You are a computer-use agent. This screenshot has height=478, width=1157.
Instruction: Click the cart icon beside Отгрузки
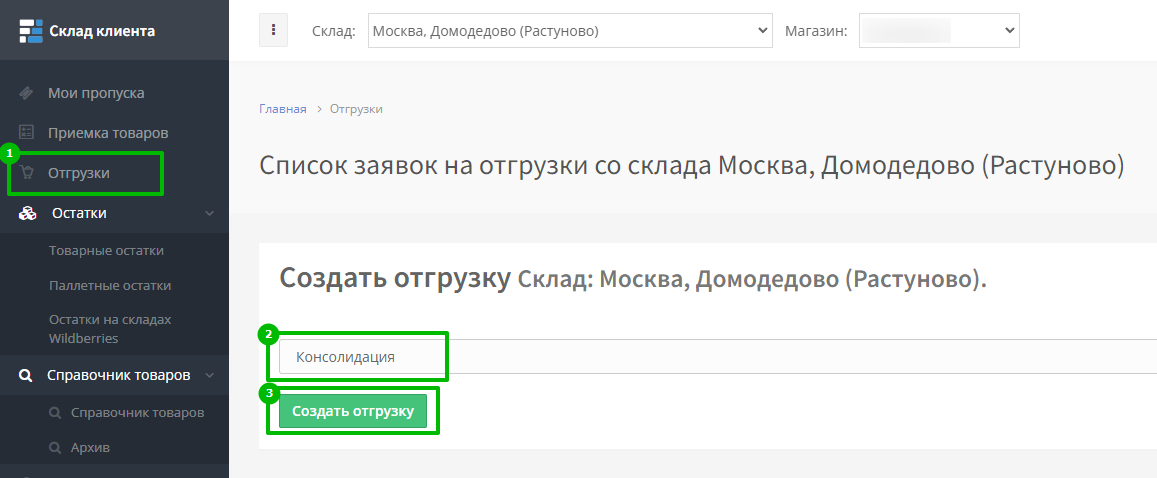[x=27, y=172]
